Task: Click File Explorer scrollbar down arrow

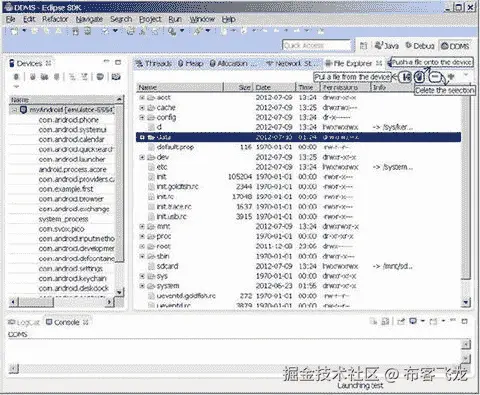Action: point(466,303)
